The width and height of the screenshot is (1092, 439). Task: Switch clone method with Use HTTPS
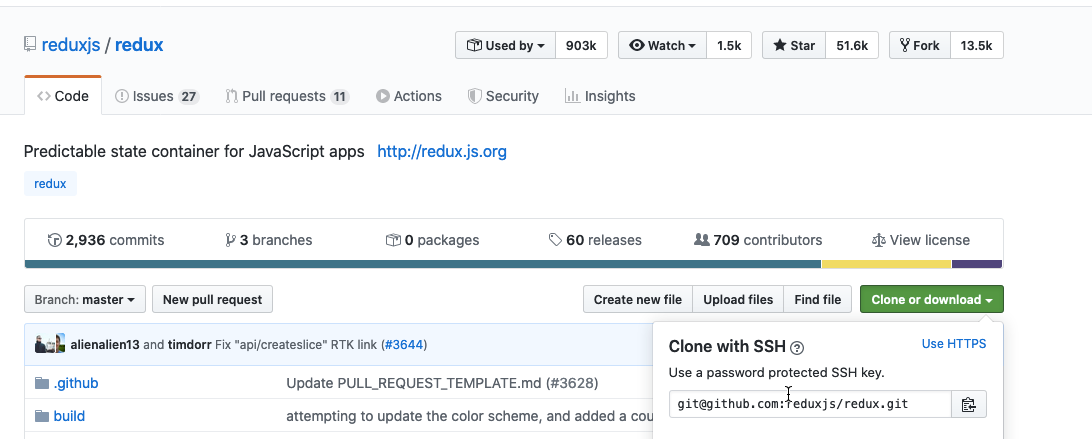(954, 344)
